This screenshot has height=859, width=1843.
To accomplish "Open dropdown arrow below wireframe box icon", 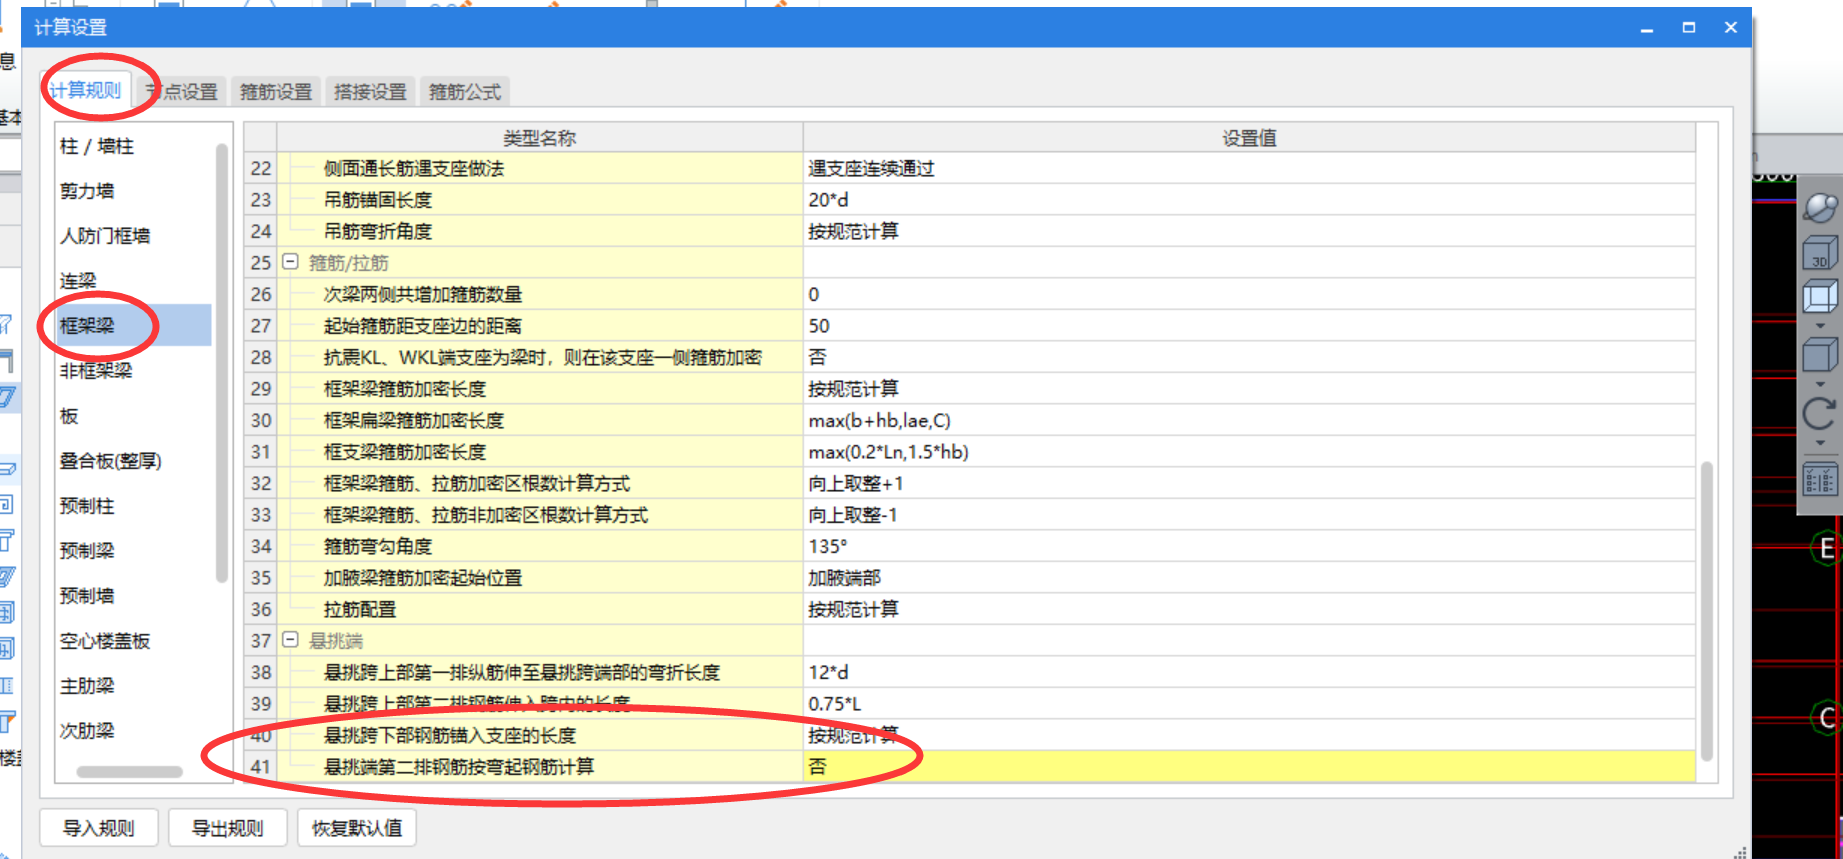I will [x=1820, y=326].
